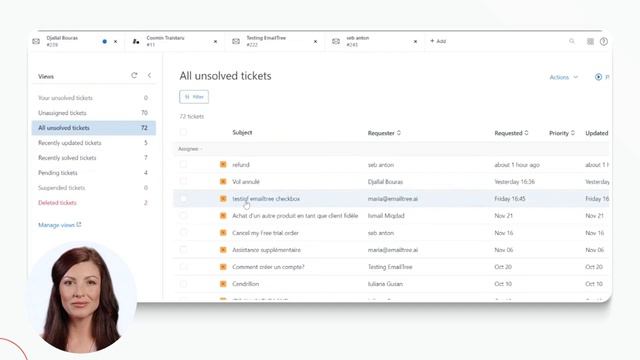The width and height of the screenshot is (640, 360).
Task: Sort by Requester column
Action: point(384,133)
